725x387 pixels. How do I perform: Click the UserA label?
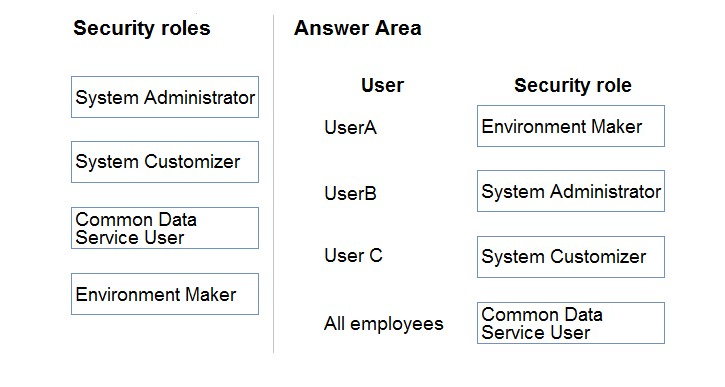(x=350, y=128)
